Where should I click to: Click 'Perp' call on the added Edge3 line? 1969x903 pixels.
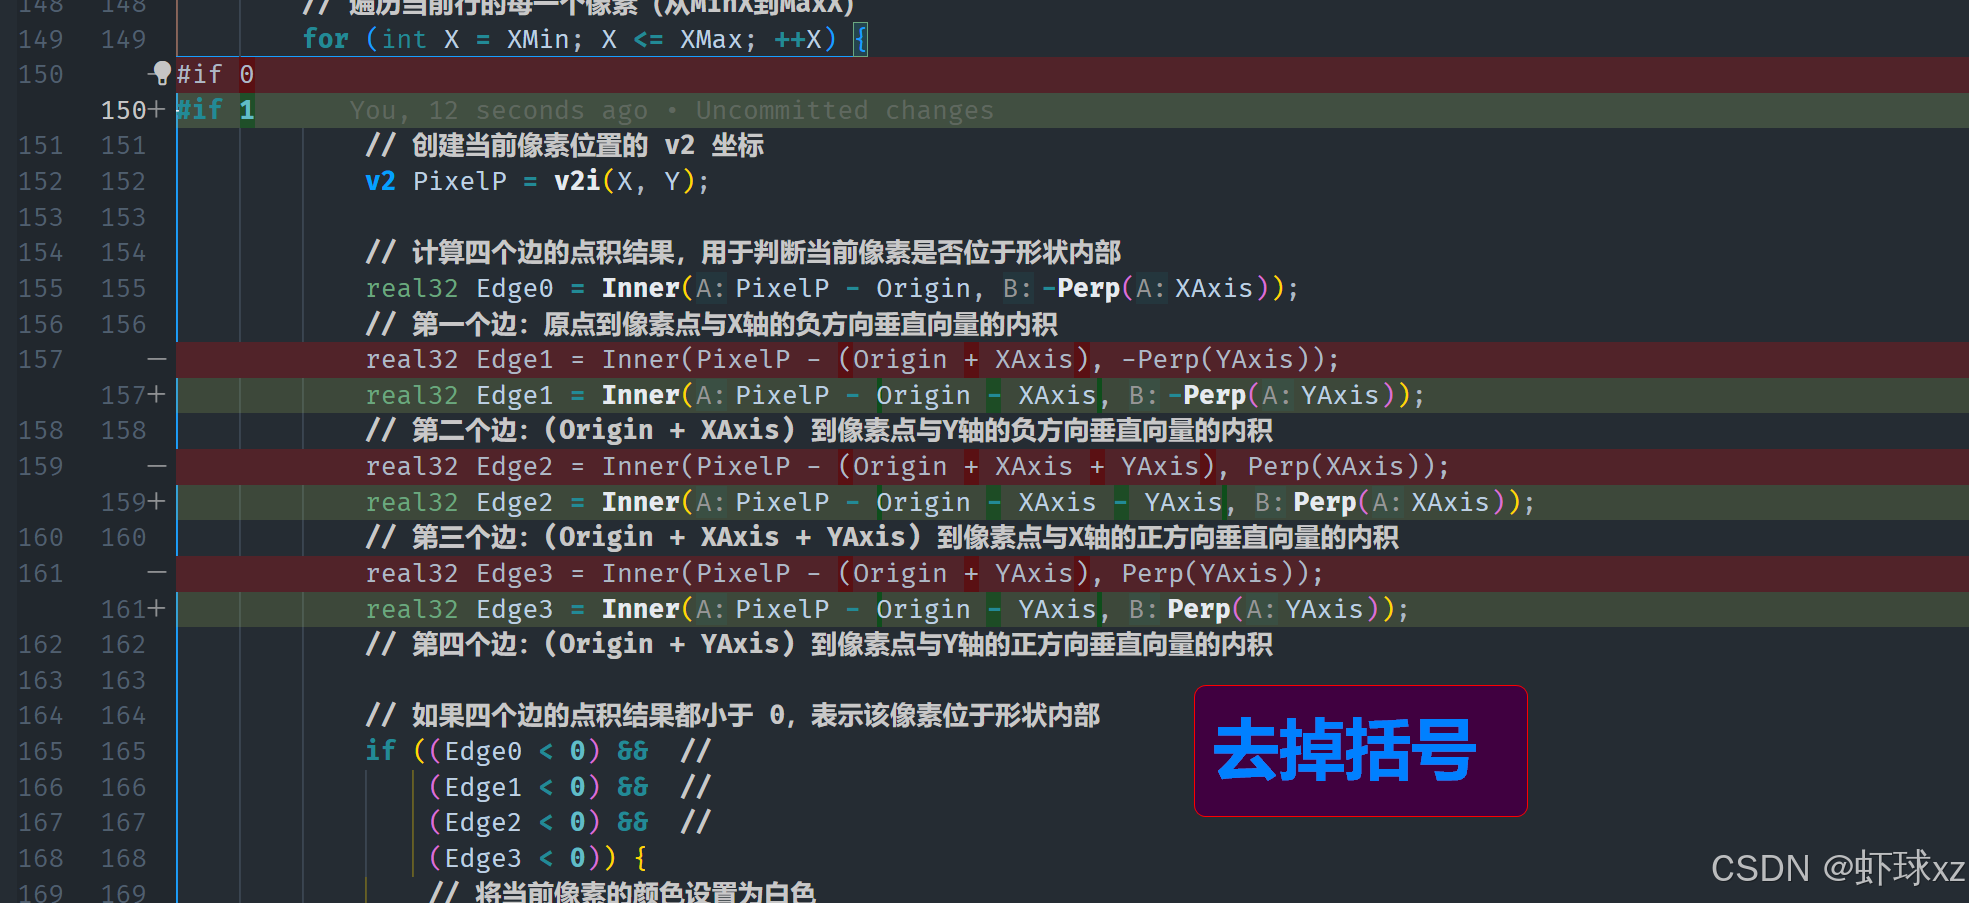[1198, 609]
